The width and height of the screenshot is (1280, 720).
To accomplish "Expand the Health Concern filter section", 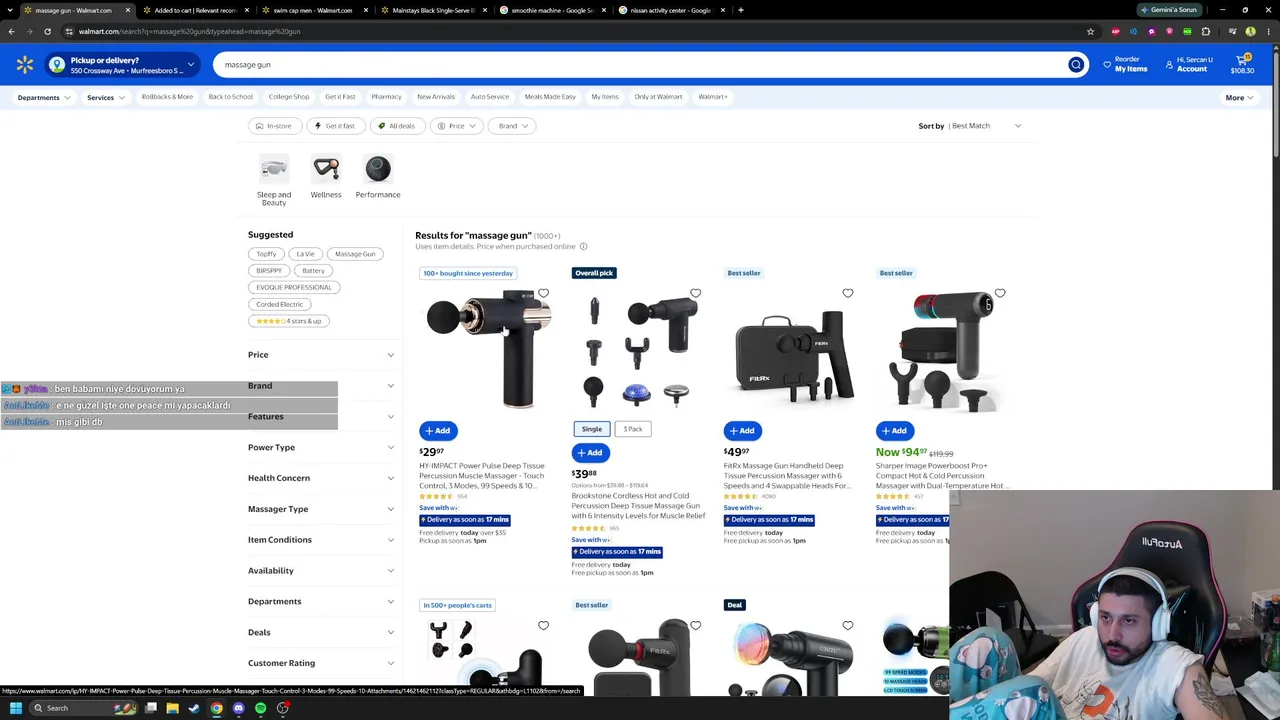I will pyautogui.click(x=321, y=478).
